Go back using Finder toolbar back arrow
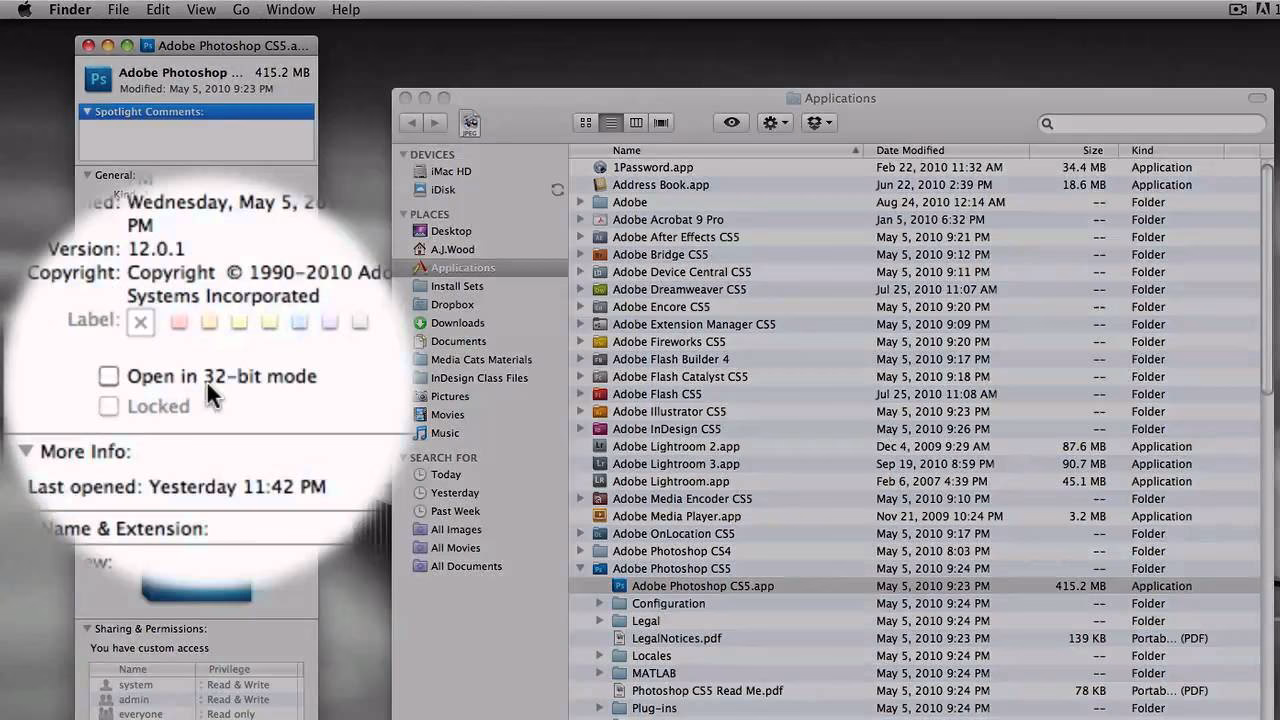1280x720 pixels. (411, 123)
